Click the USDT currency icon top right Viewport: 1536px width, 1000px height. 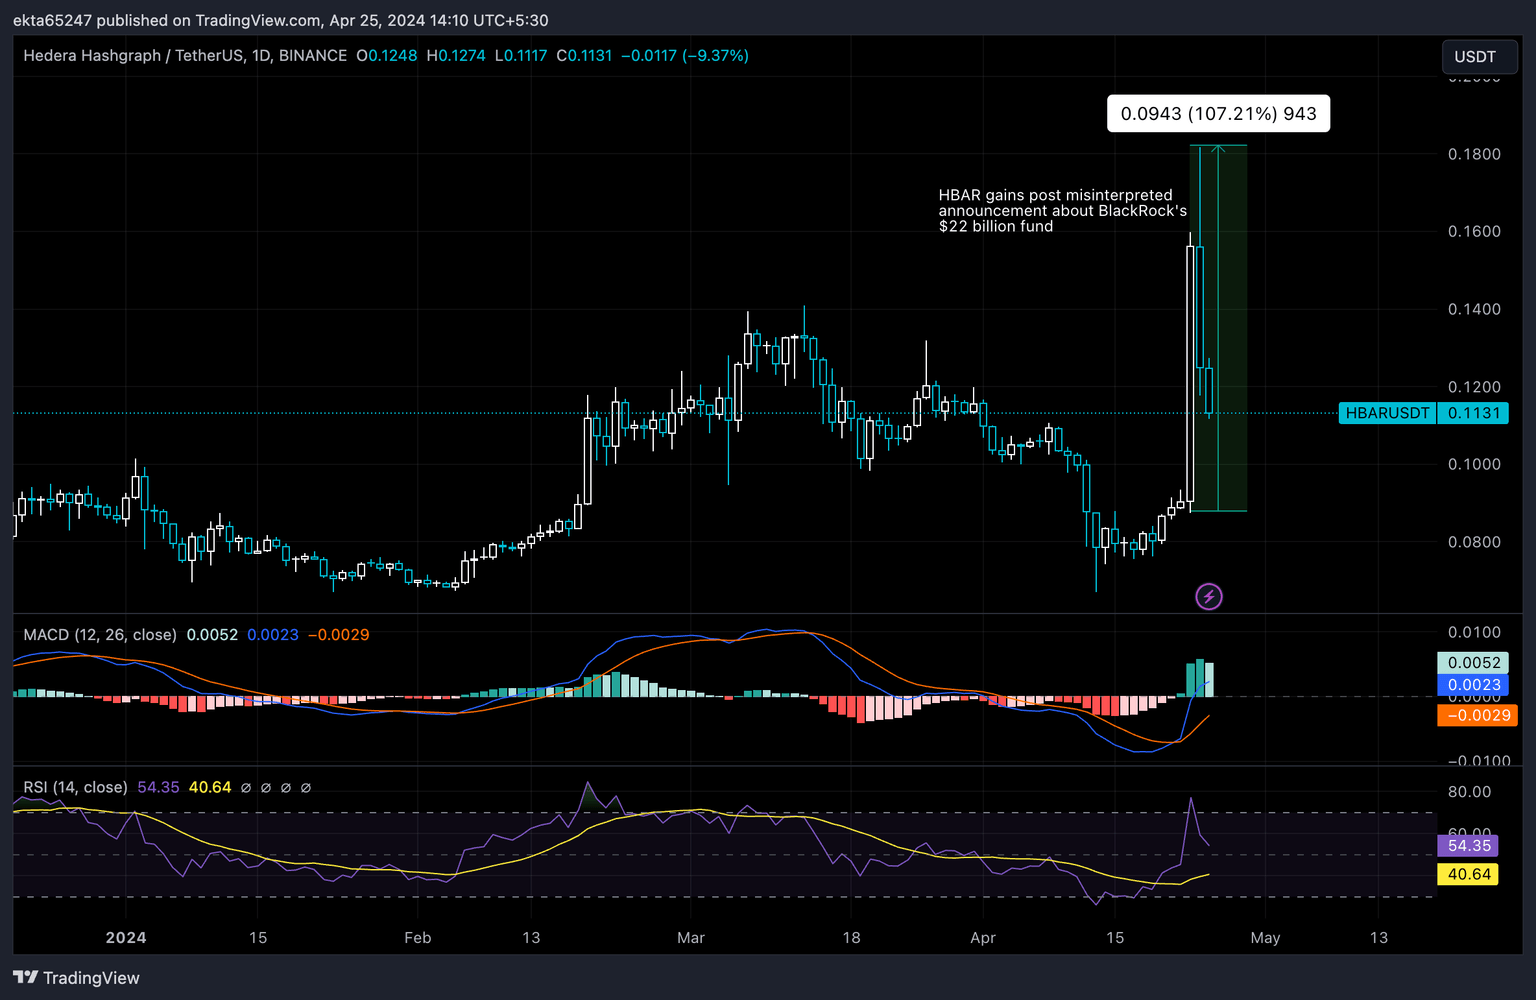[1478, 56]
